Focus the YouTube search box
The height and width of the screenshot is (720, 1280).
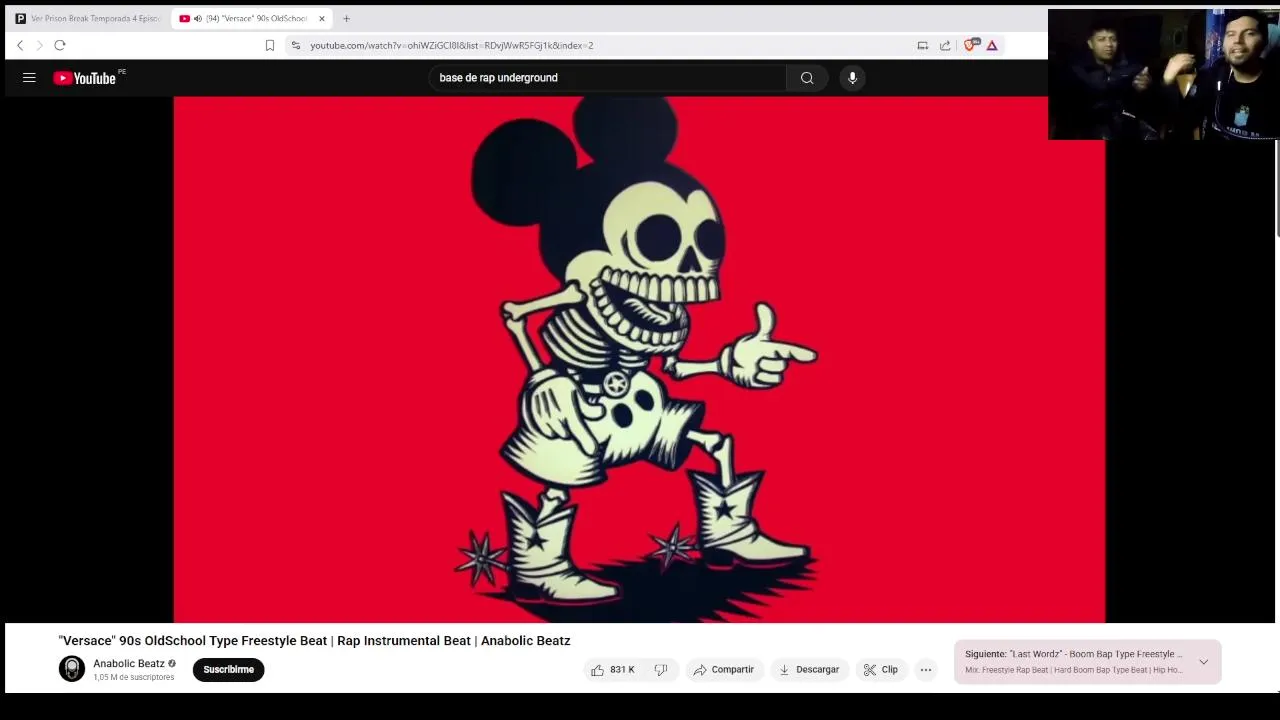click(608, 78)
